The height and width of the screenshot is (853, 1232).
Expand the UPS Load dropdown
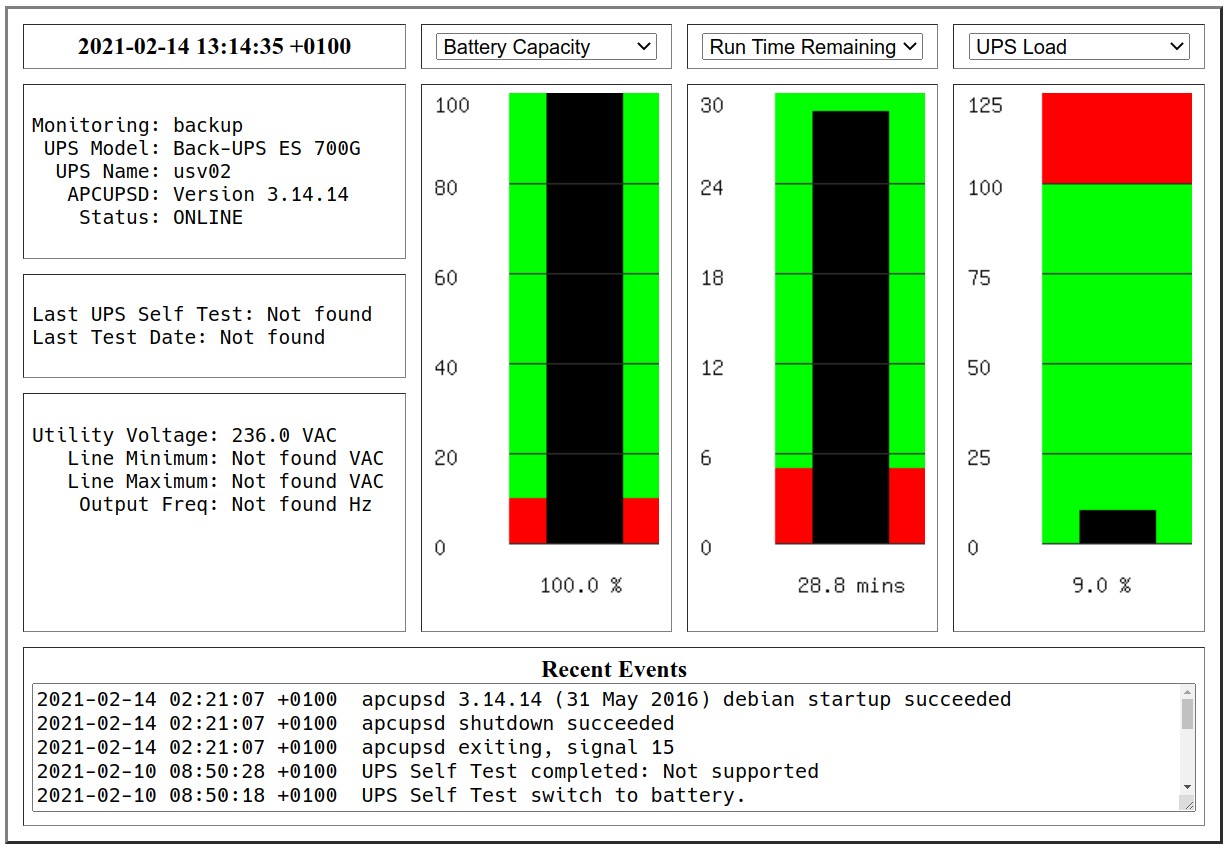tap(1078, 47)
